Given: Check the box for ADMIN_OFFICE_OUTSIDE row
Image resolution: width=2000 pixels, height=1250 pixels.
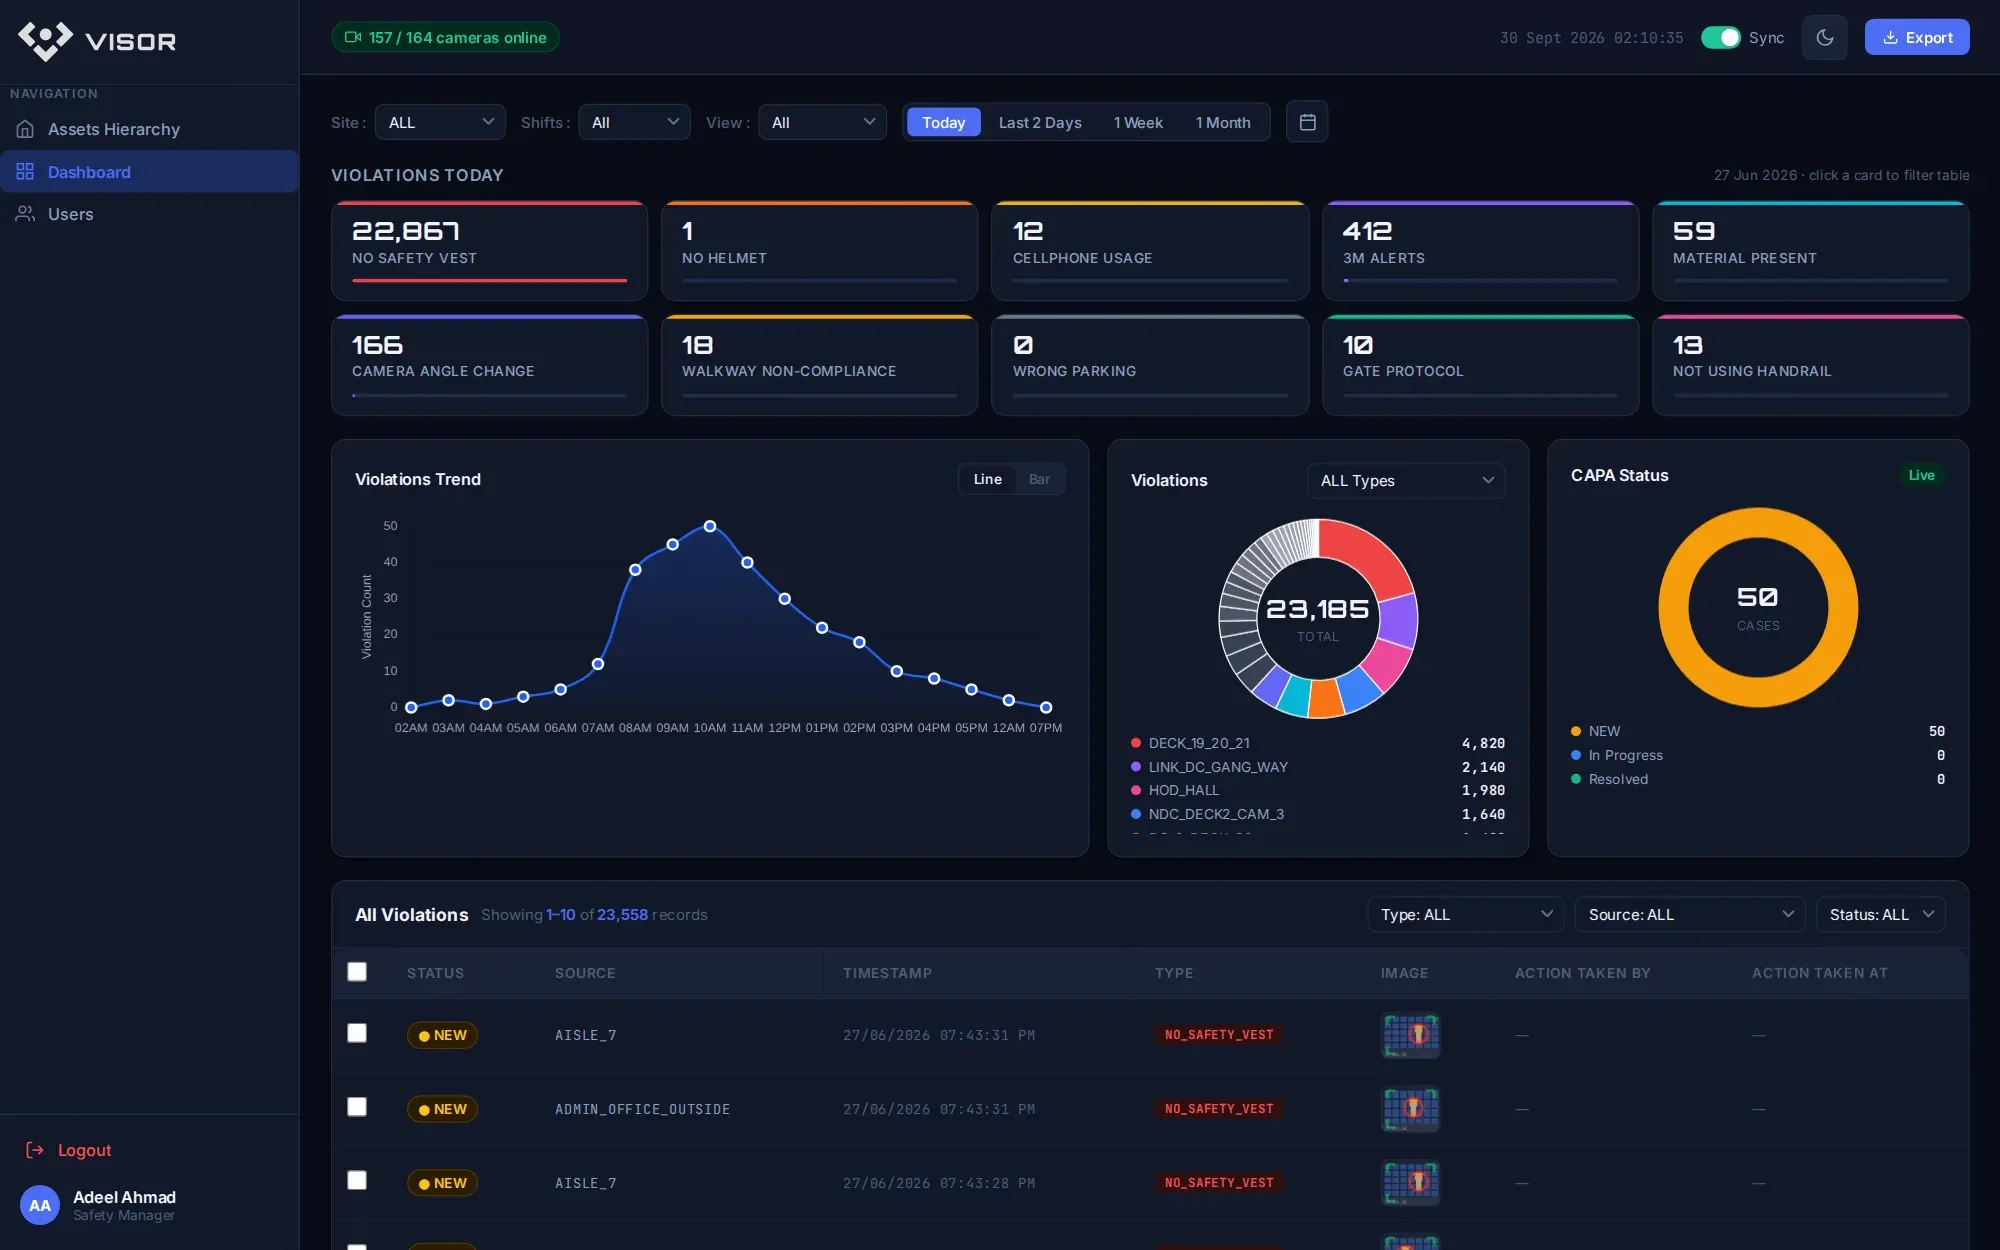Looking at the screenshot, I should coord(357,1107).
